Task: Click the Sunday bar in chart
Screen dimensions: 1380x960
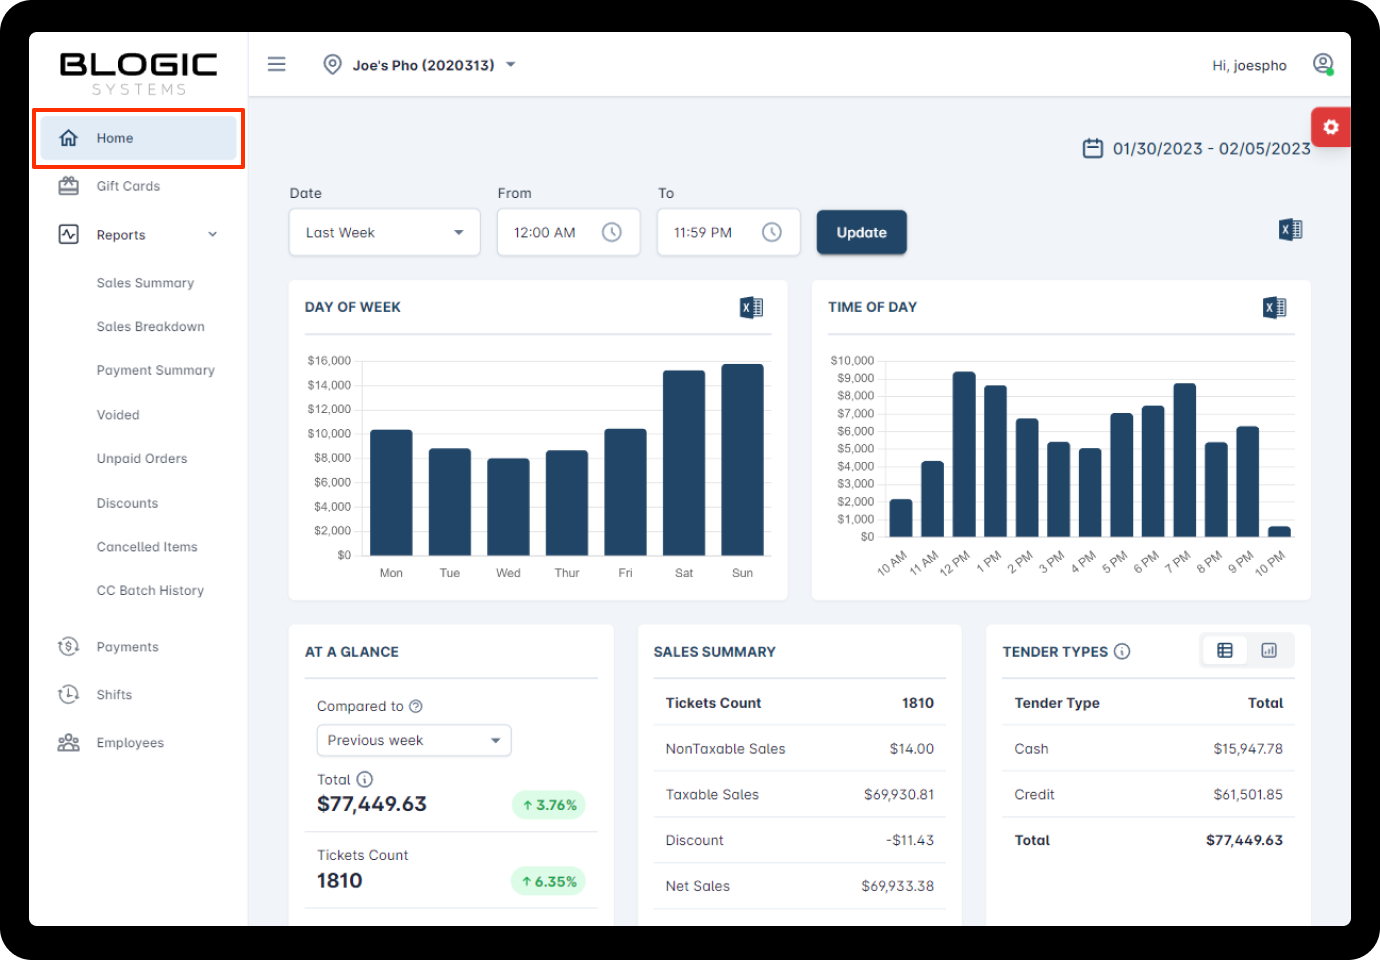Action: click(x=742, y=460)
